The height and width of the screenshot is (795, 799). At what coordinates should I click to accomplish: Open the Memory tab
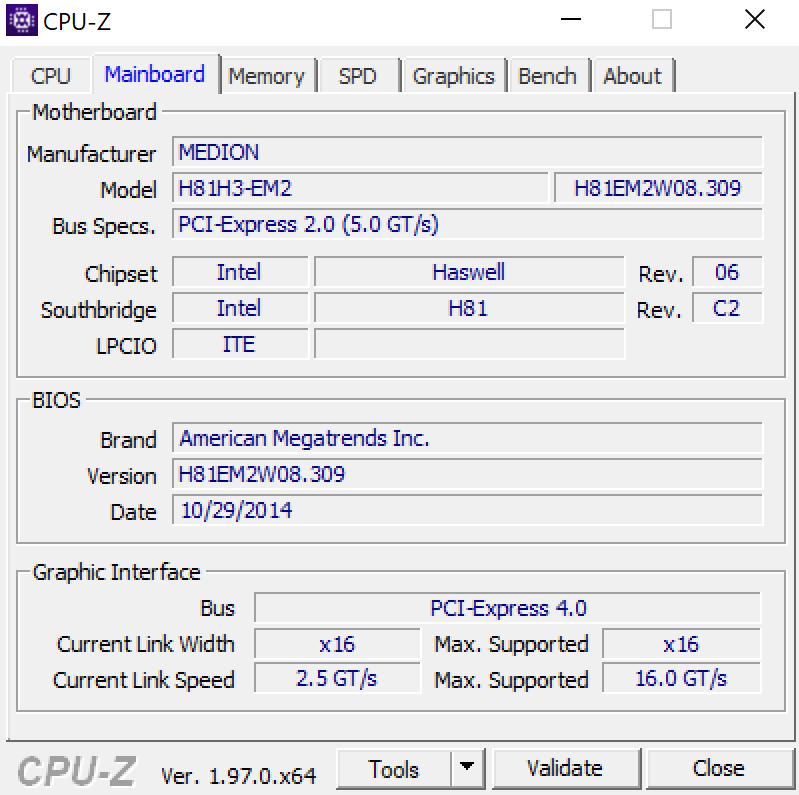(267, 76)
